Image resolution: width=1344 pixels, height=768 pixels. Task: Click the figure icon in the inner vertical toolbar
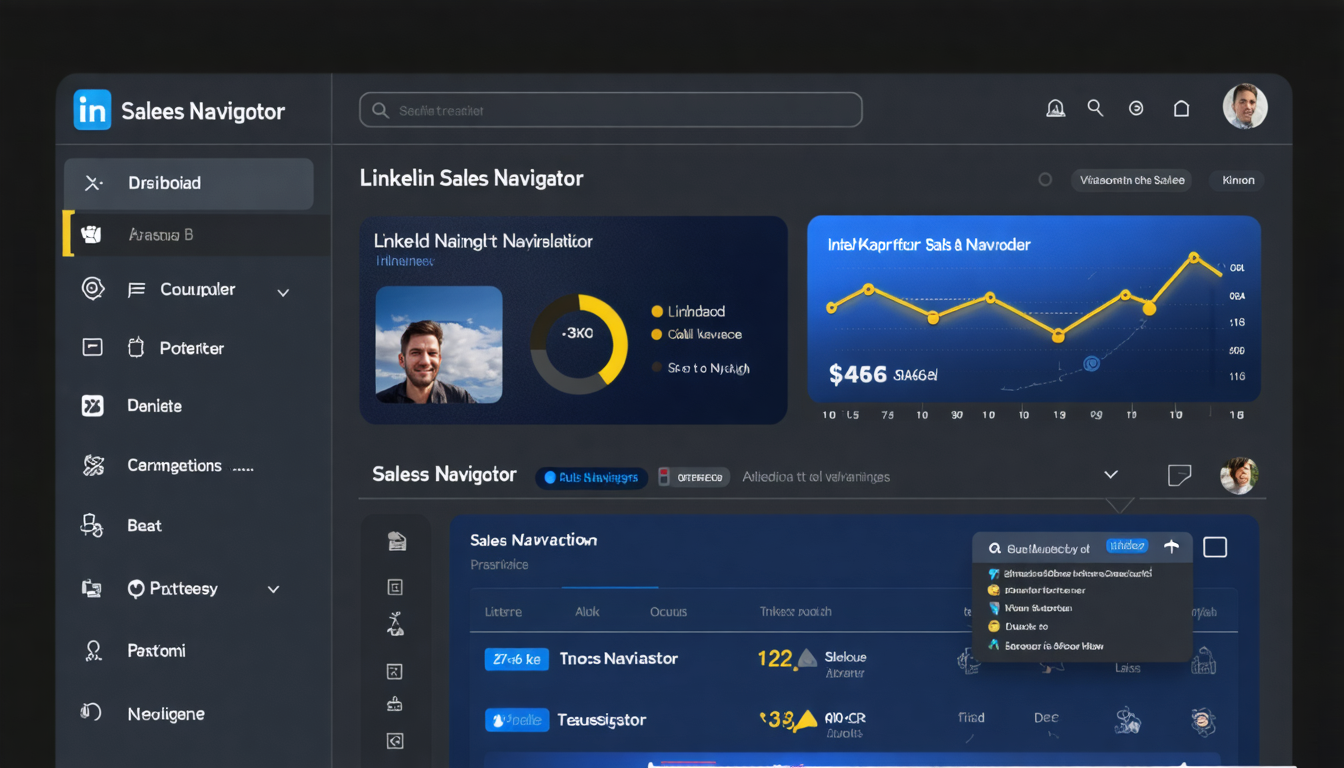coord(395,625)
